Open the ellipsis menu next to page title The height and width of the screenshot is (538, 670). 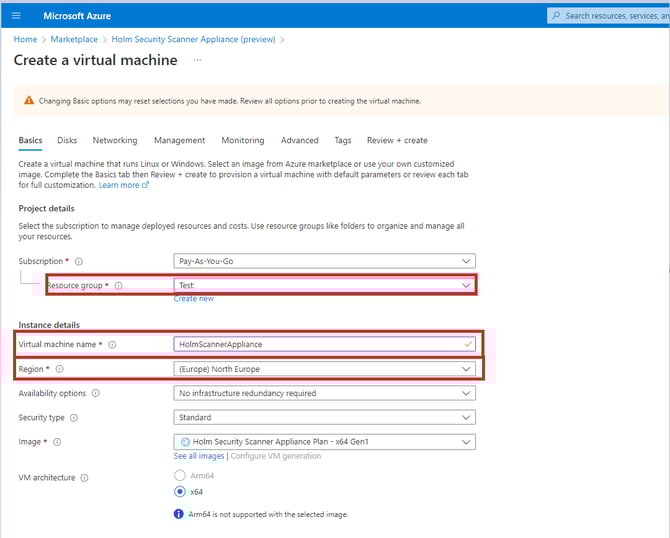coord(197,60)
